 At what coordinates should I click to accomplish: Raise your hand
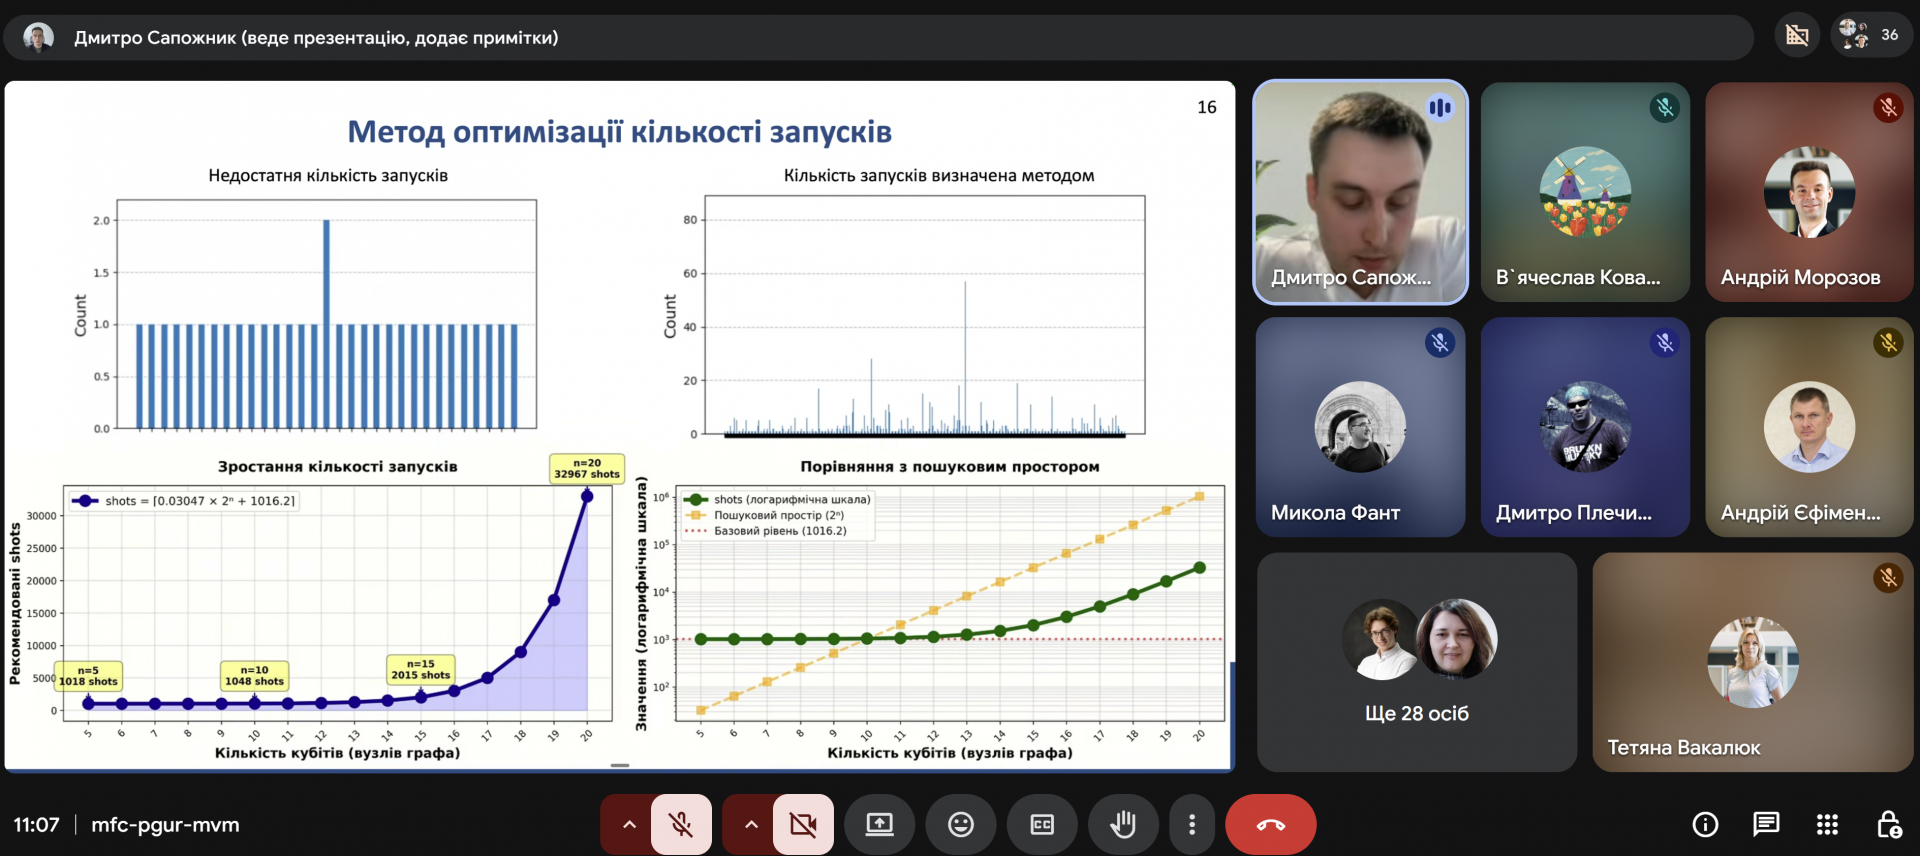point(1123,825)
